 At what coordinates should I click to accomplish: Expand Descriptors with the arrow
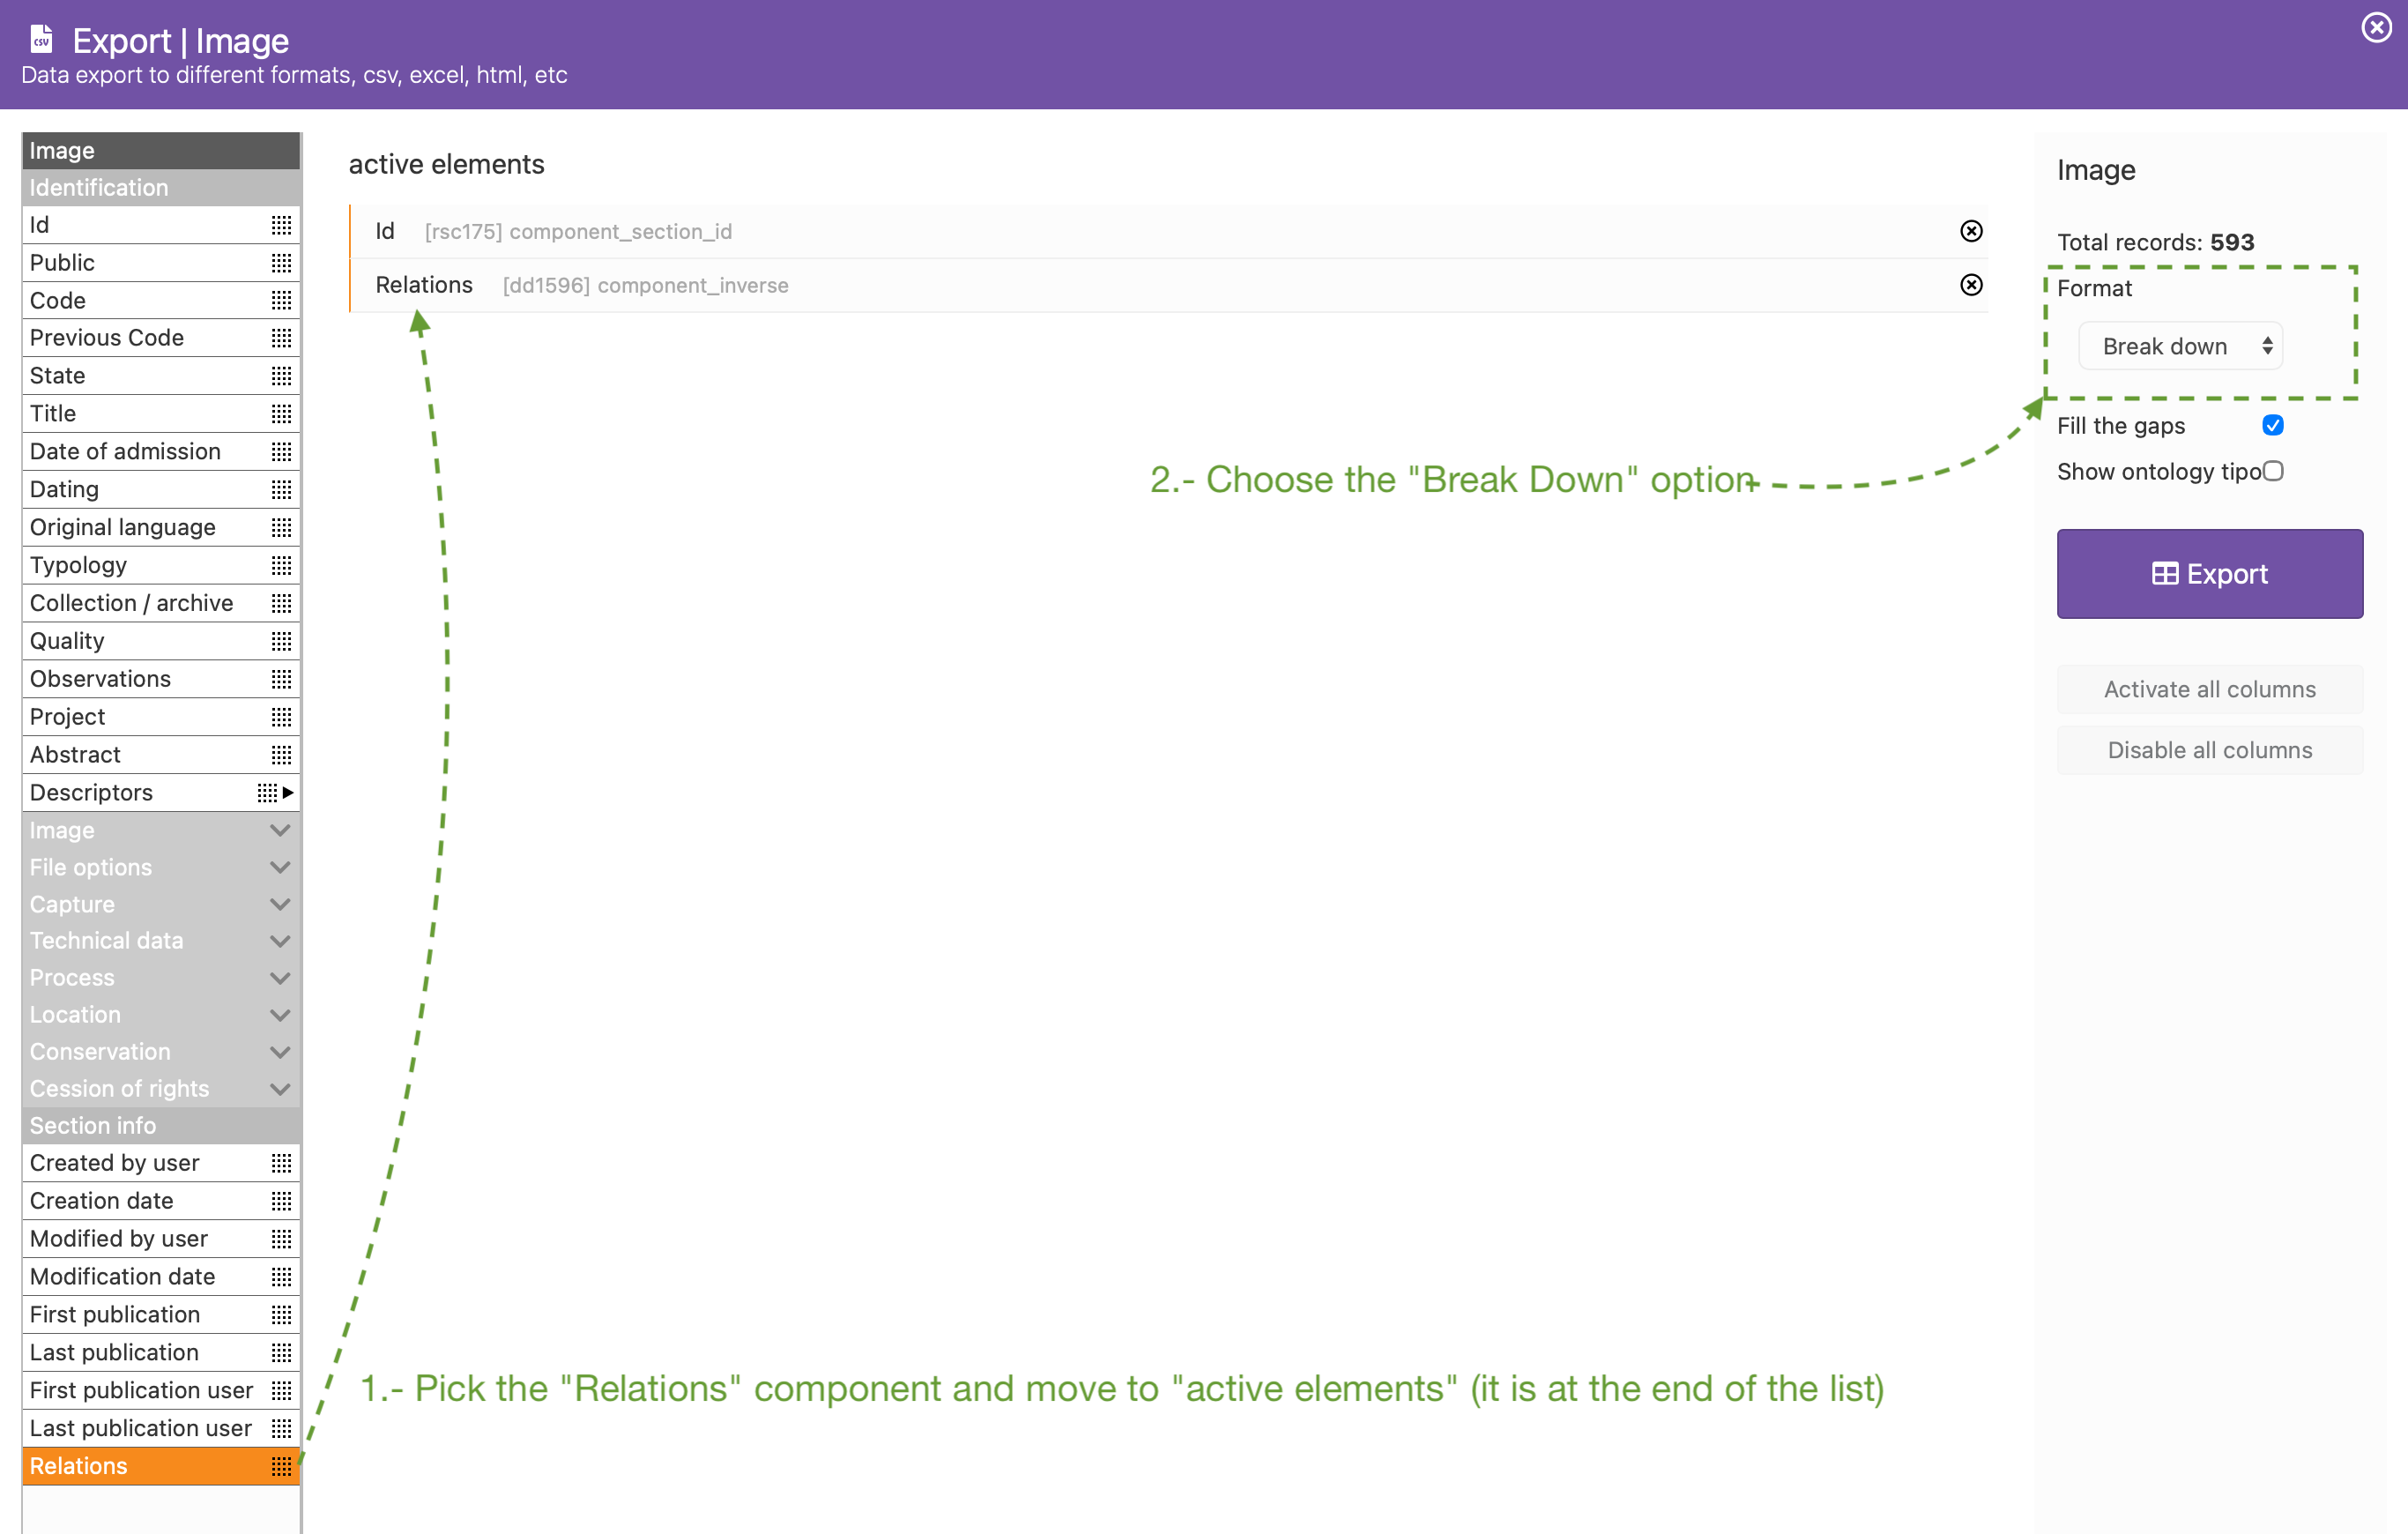pyautogui.click(x=288, y=792)
